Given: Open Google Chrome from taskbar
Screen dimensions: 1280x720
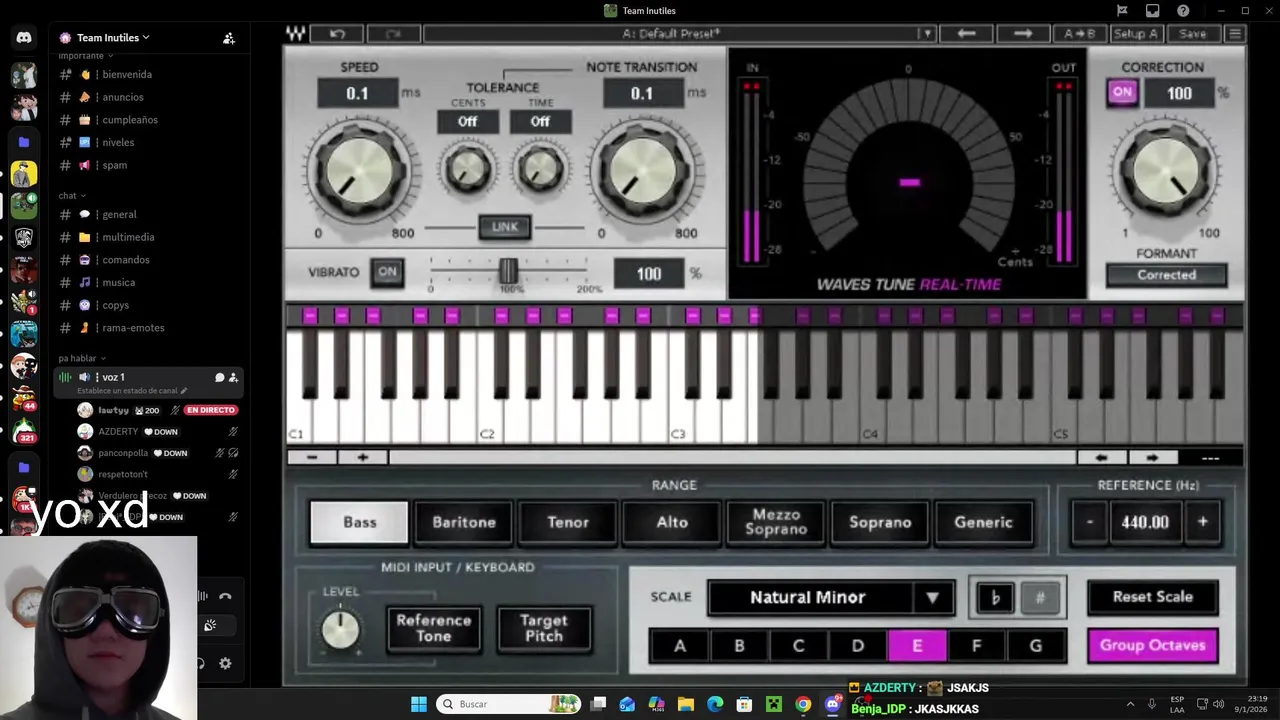Looking at the screenshot, I should click(x=803, y=704).
